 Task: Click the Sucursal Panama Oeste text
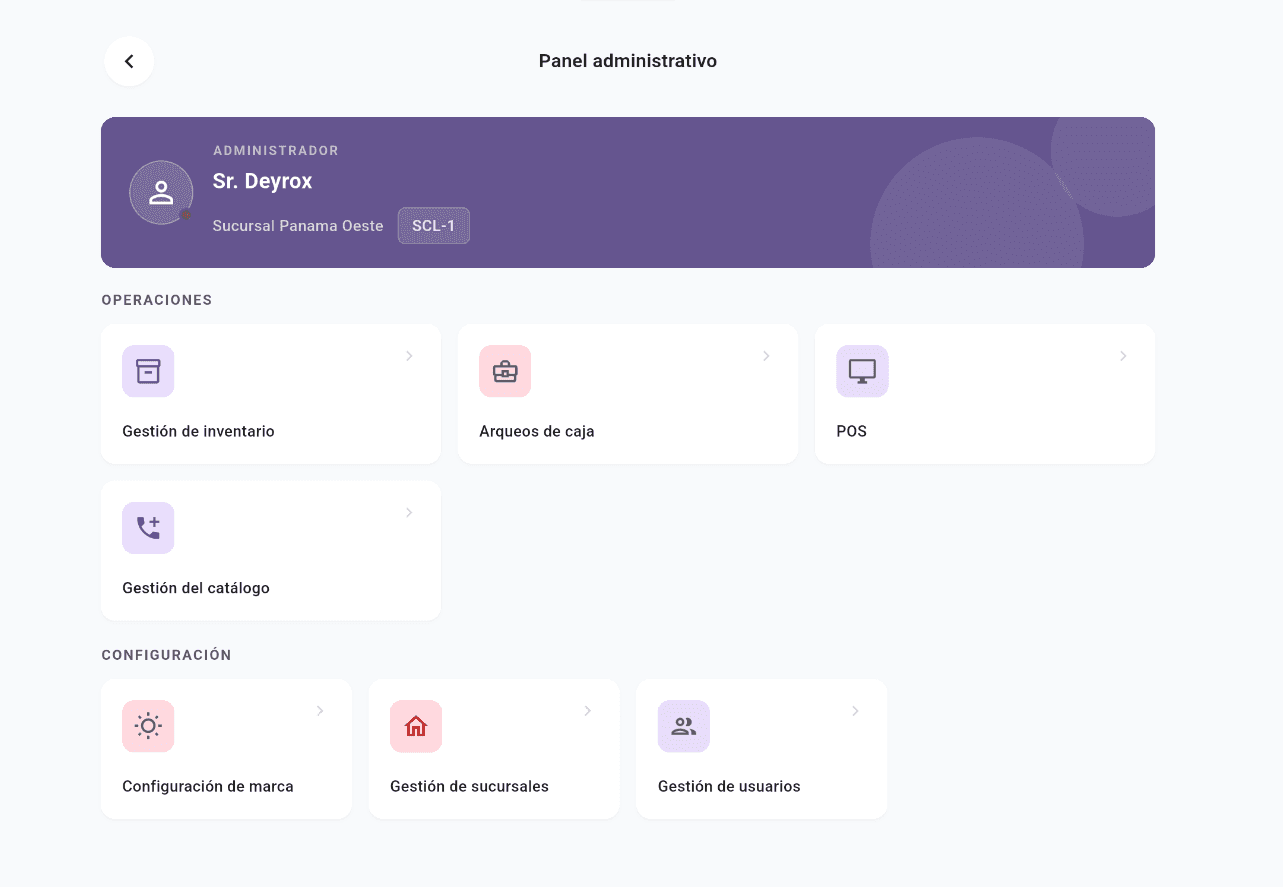pos(298,226)
